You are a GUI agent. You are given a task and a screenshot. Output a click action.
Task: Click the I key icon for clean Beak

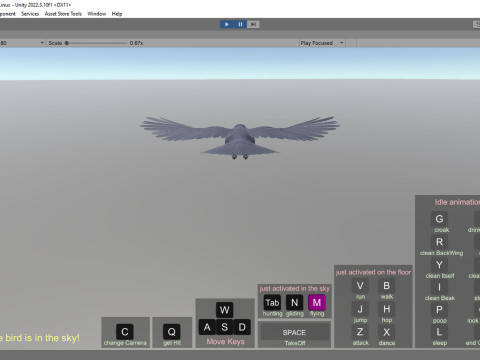tap(439, 287)
